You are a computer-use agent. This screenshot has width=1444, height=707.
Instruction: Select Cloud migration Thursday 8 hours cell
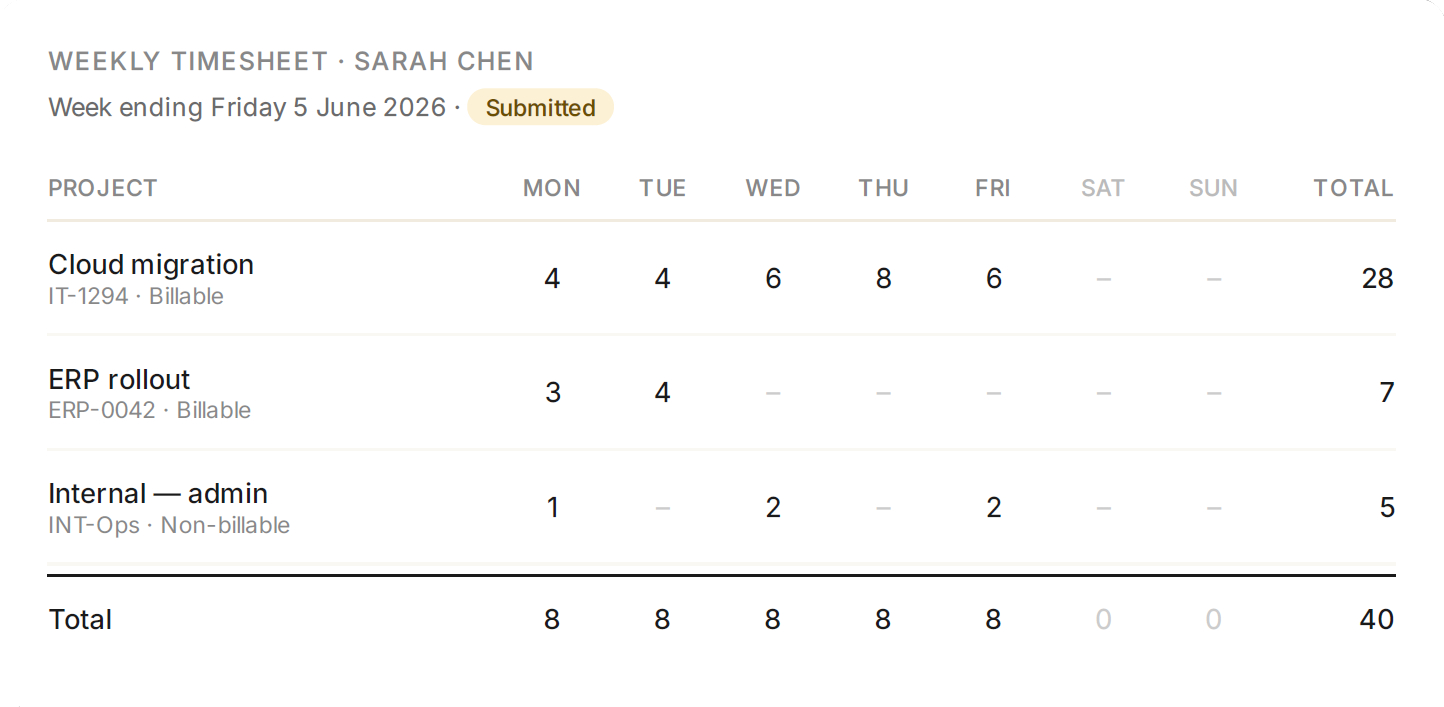tap(883, 279)
